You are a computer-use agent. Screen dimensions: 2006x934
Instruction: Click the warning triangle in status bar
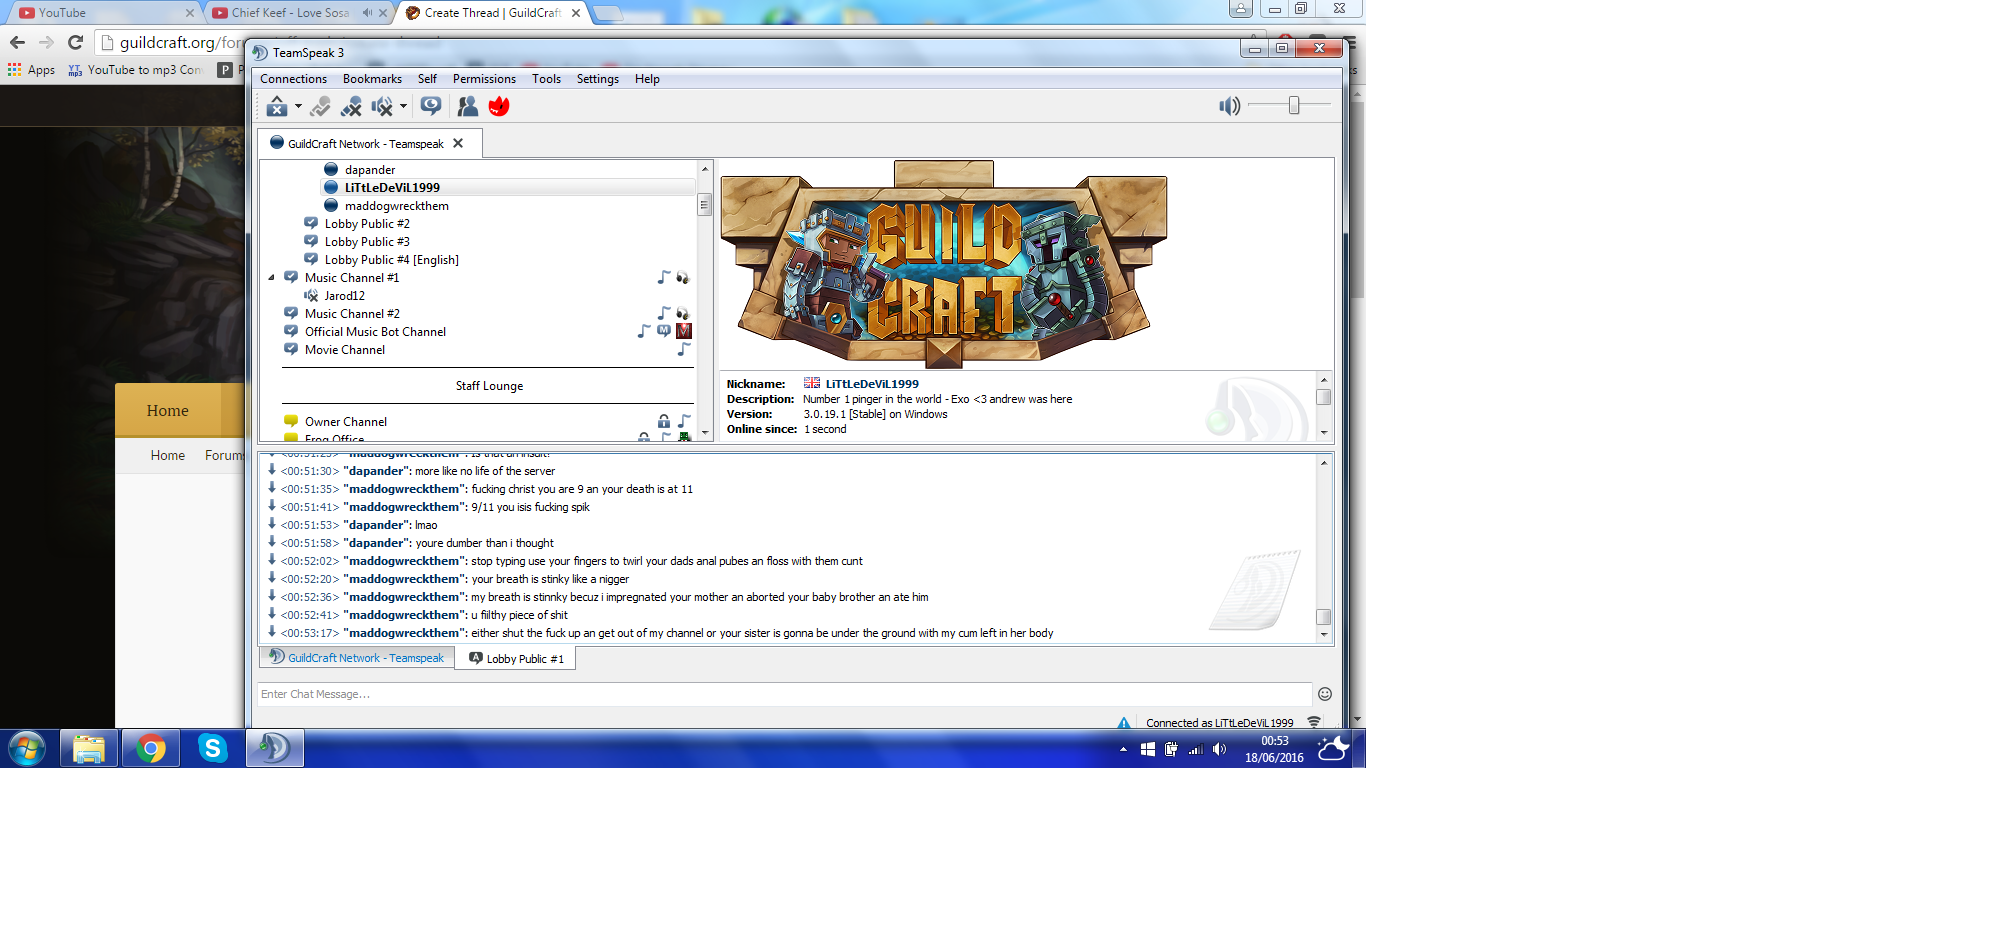1124,723
